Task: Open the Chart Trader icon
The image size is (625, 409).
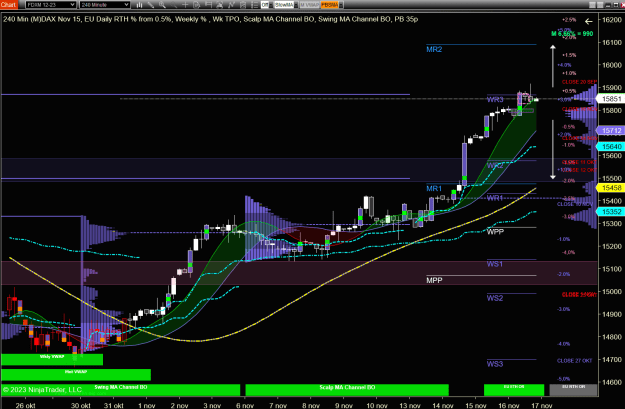Action: point(197,5)
